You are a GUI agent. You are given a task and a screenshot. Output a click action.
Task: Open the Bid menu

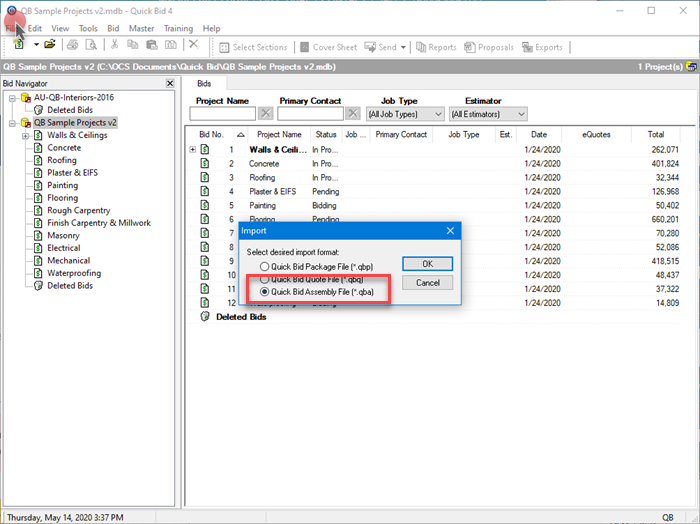tap(113, 29)
